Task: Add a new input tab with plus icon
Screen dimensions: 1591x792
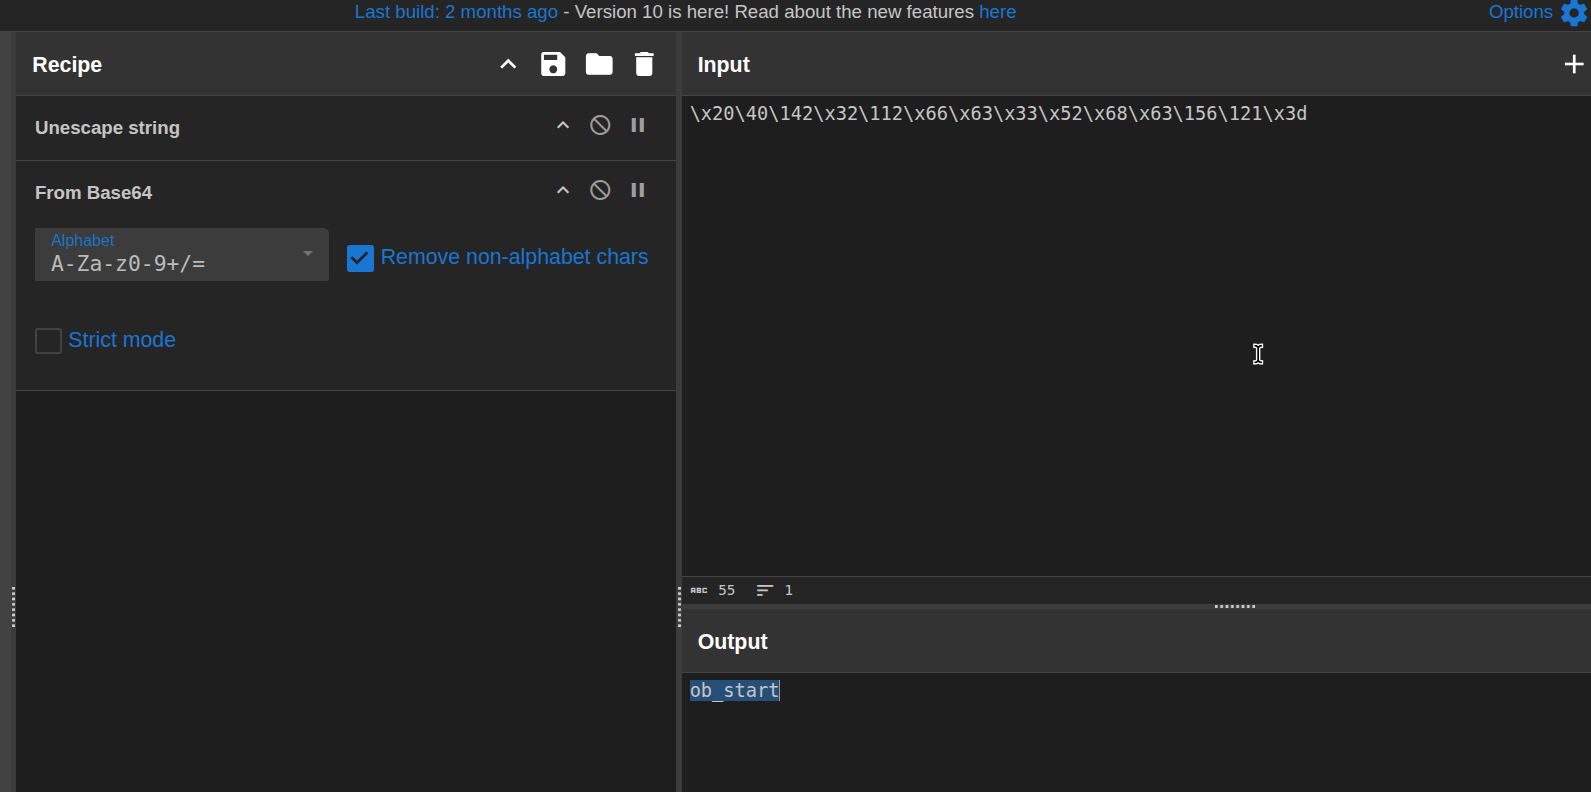Action: pyautogui.click(x=1573, y=64)
